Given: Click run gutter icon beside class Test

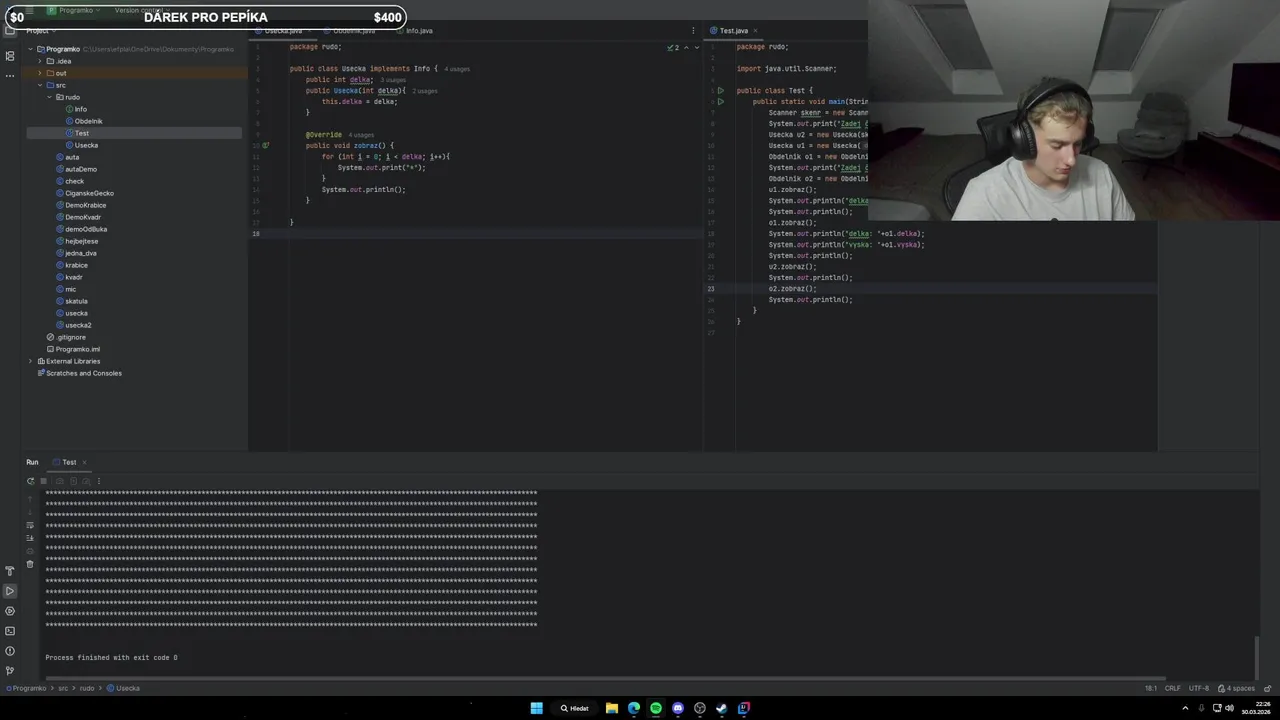Looking at the screenshot, I should [720, 91].
